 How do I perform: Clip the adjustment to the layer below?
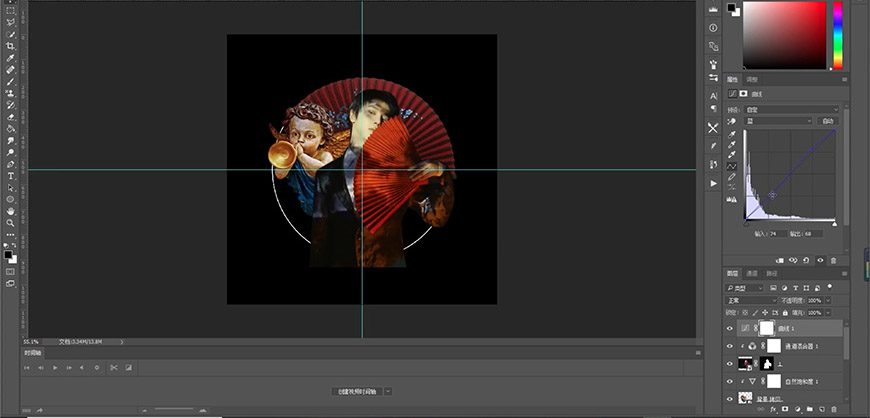point(780,260)
